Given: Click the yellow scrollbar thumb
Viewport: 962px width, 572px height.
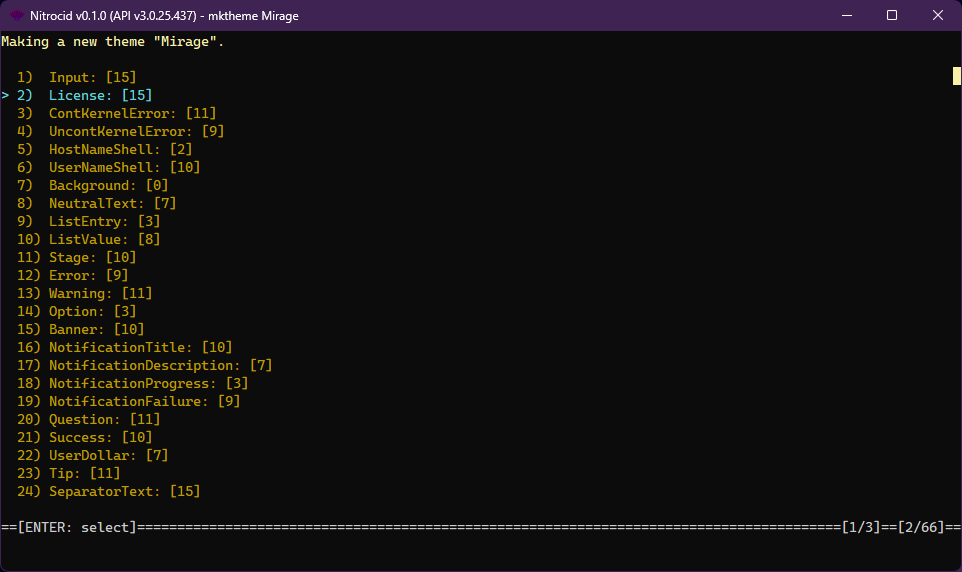Looking at the screenshot, I should (957, 76).
